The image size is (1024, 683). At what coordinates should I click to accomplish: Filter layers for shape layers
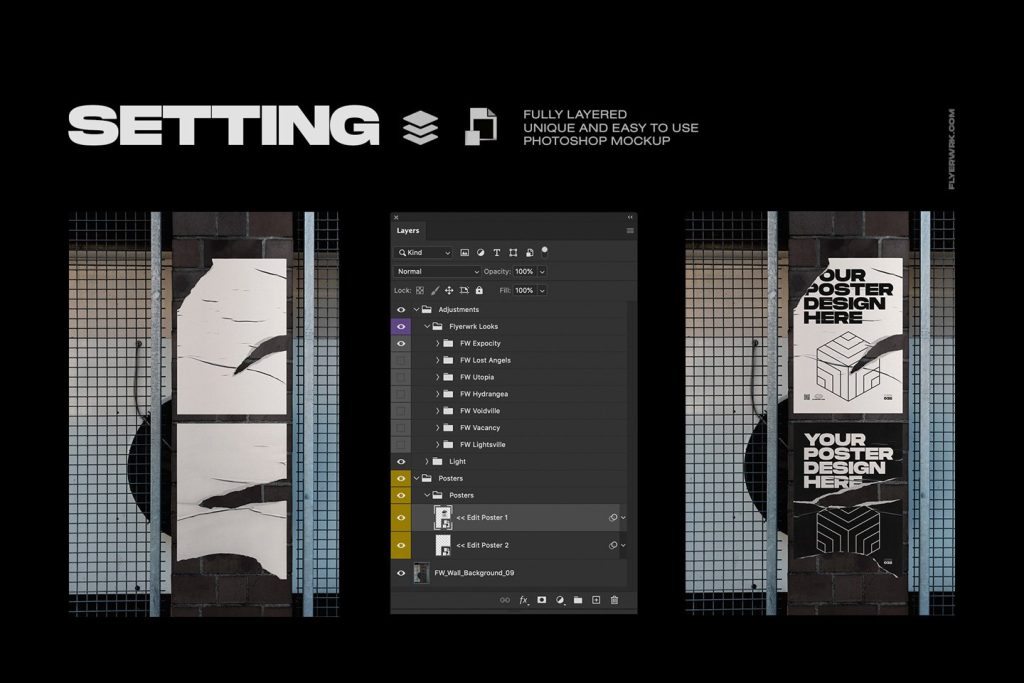point(513,253)
